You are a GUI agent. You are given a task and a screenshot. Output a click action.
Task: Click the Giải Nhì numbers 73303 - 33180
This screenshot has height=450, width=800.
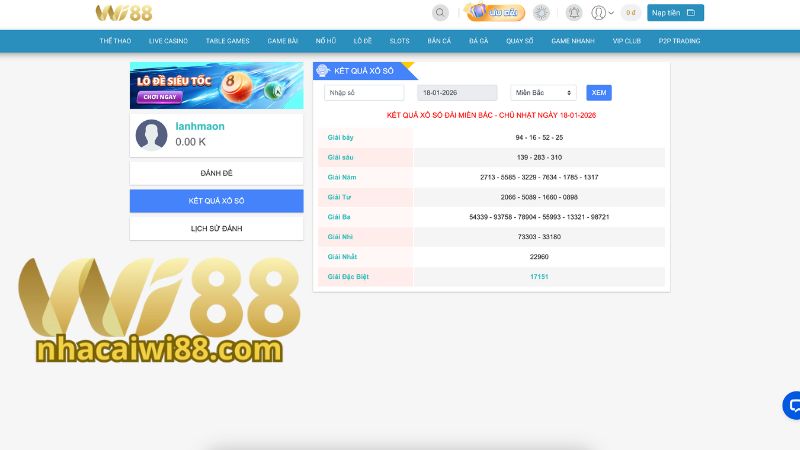[539, 237]
